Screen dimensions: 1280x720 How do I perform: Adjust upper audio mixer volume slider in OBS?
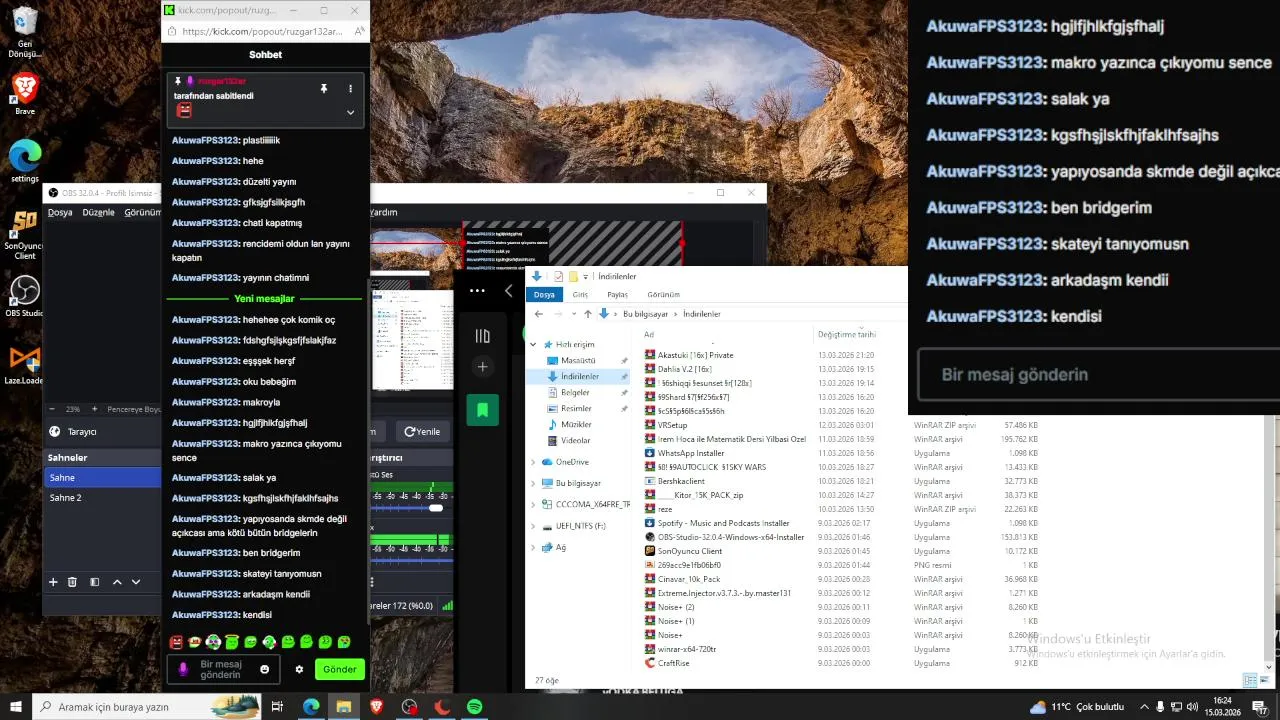[x=436, y=508]
